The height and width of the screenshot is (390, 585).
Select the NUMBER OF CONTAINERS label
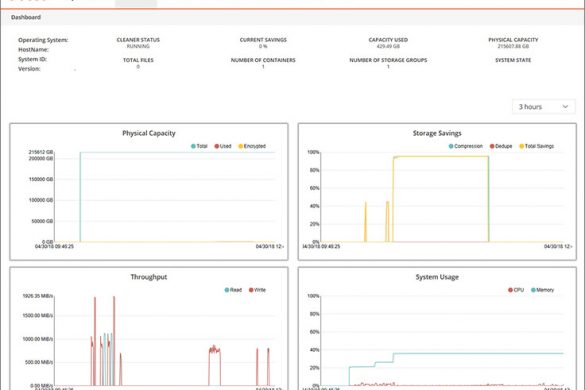pos(263,60)
